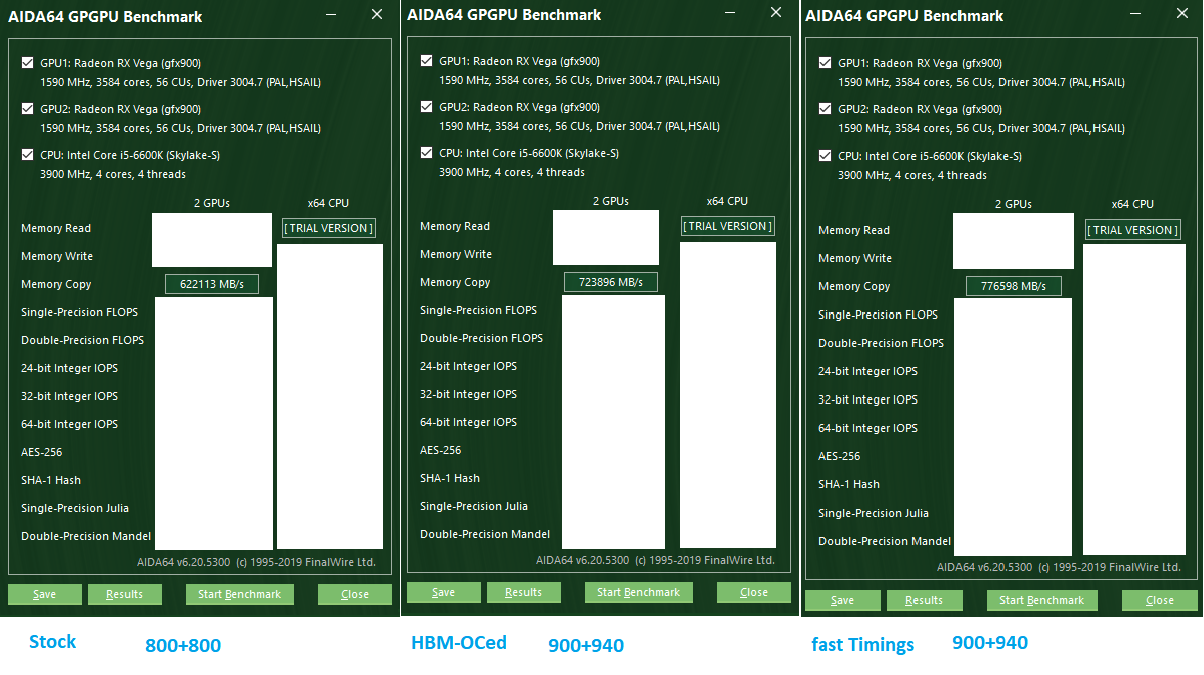Click Close button in the fast Timings window
Image resolution: width=1204 pixels, height=675 pixels.
click(x=1160, y=600)
